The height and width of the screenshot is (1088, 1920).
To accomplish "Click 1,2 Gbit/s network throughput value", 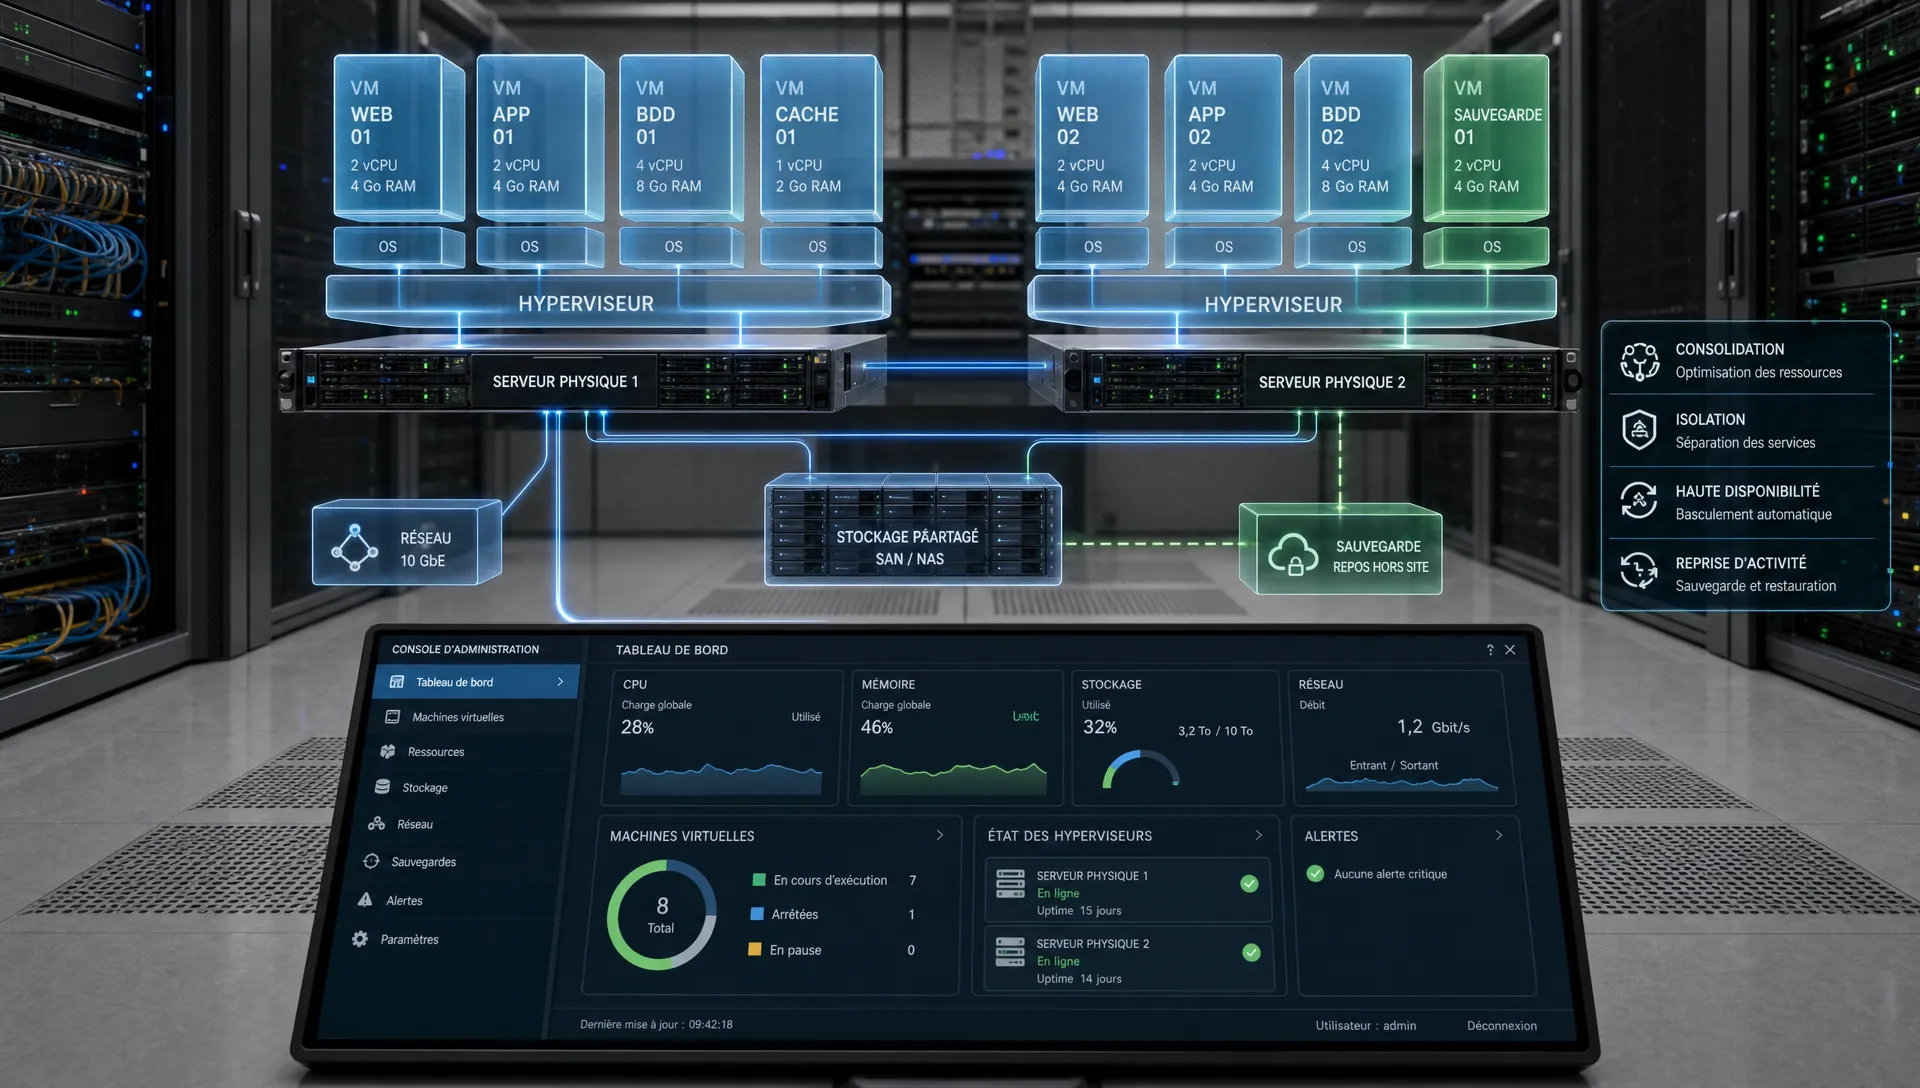I will (x=1433, y=727).
